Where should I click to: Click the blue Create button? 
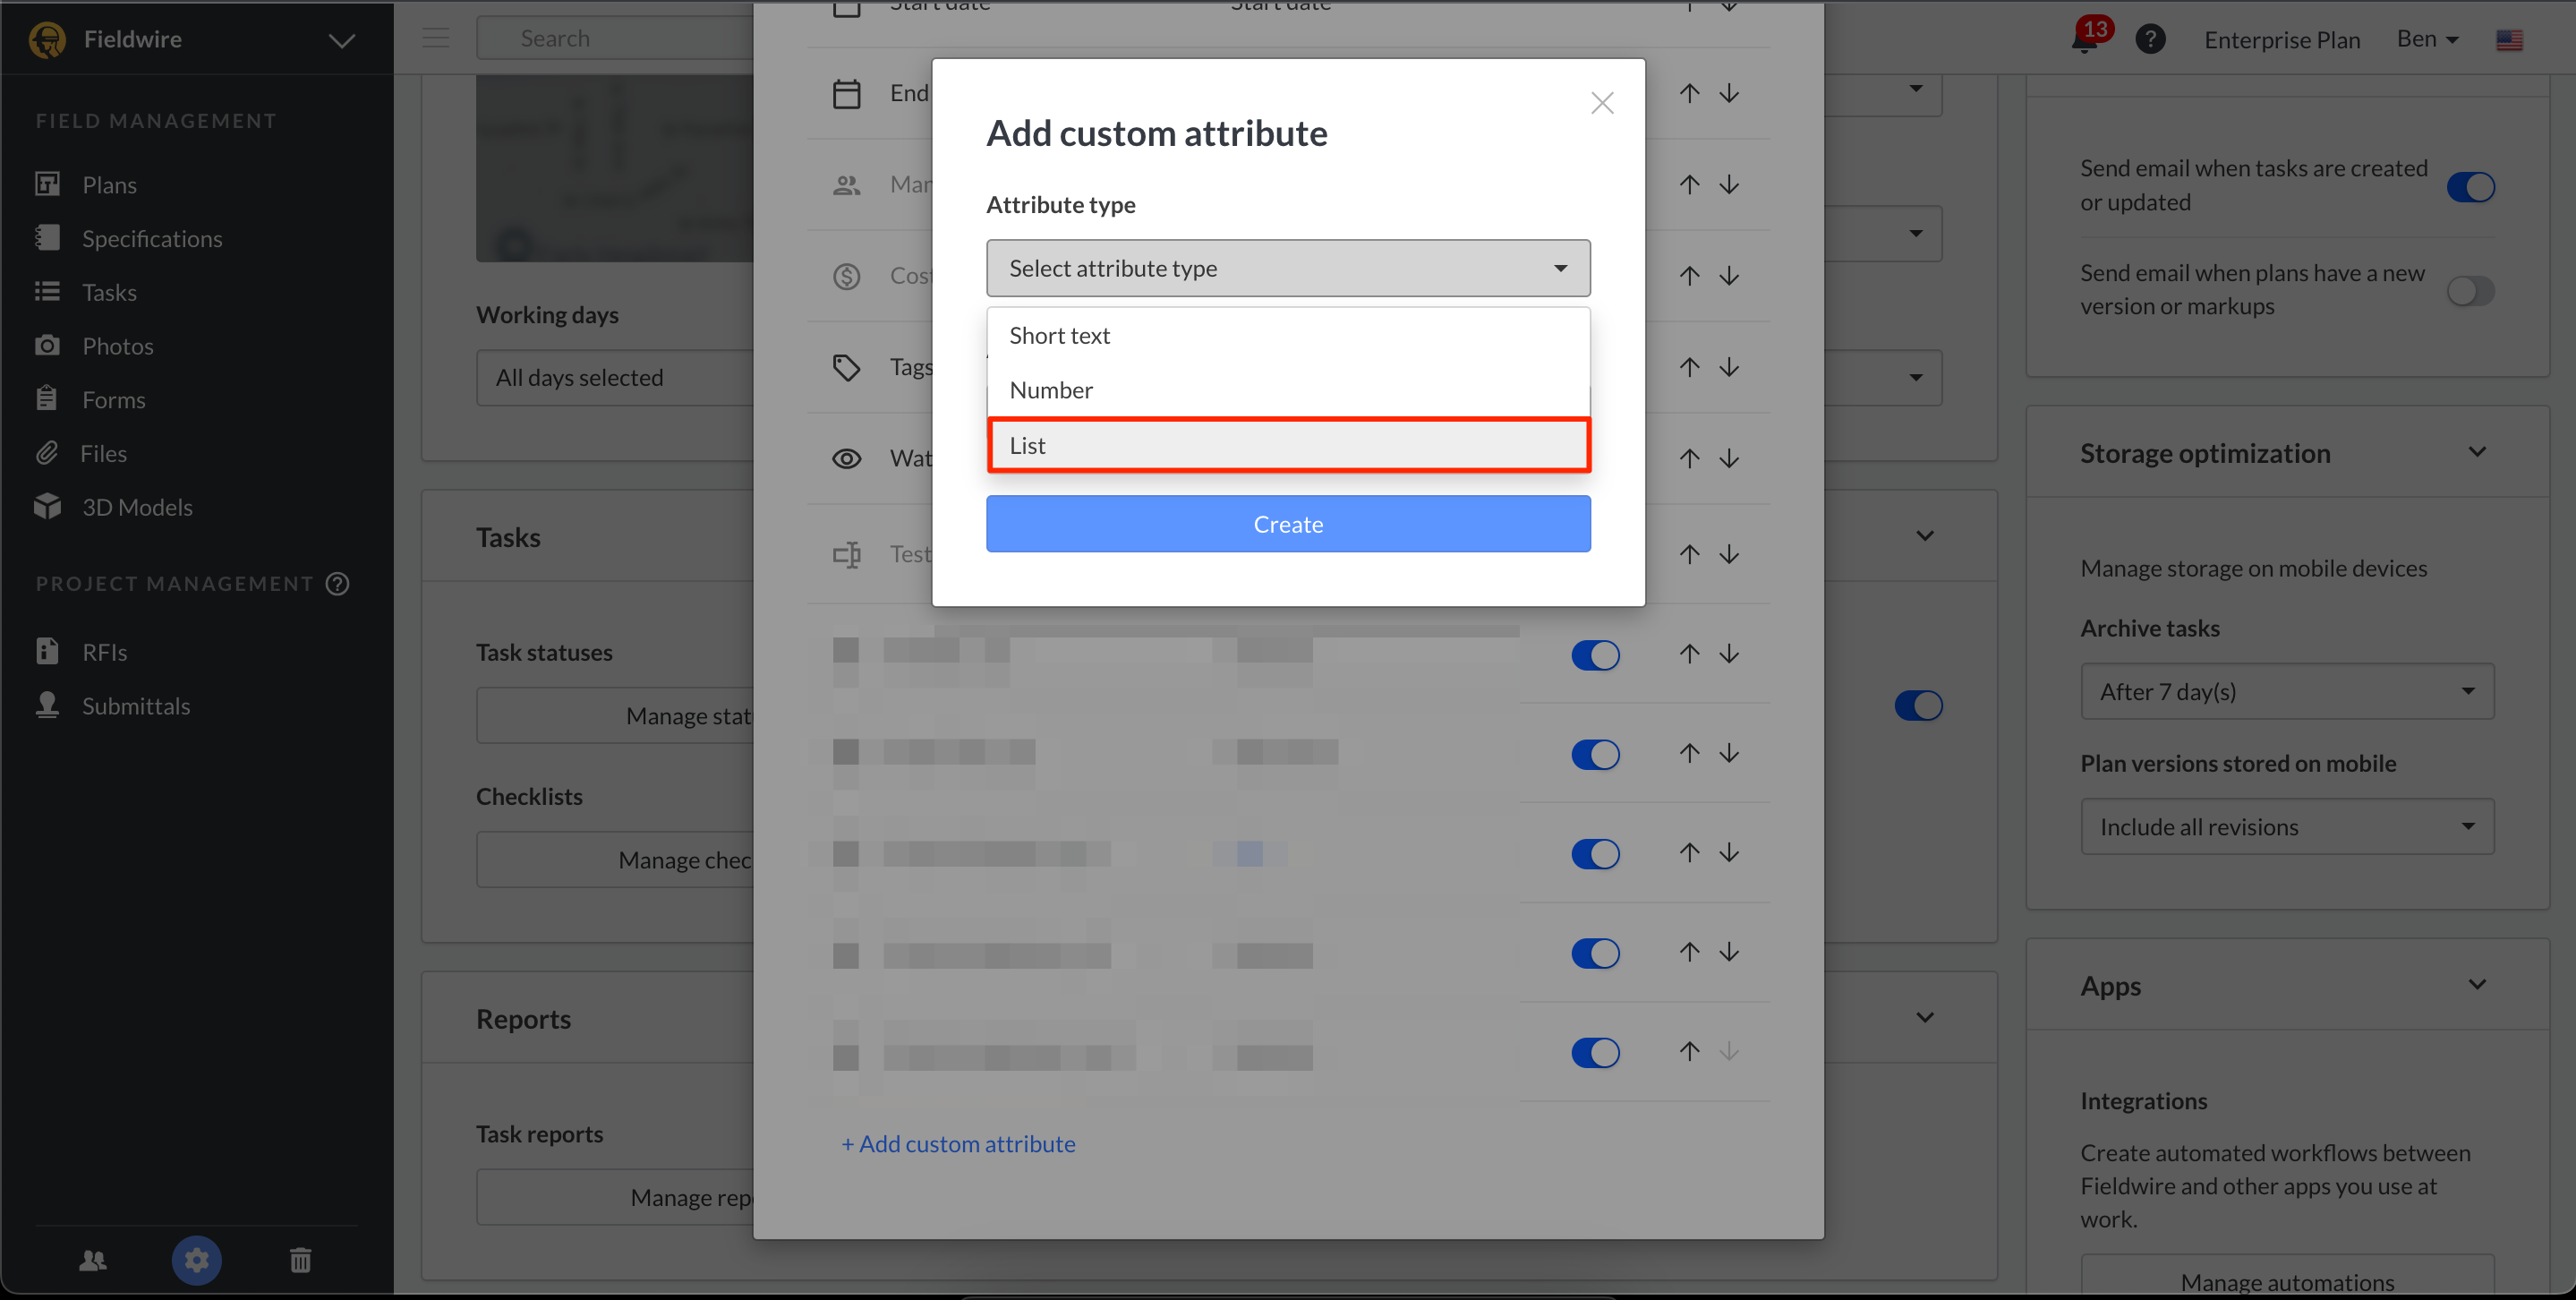(1287, 524)
